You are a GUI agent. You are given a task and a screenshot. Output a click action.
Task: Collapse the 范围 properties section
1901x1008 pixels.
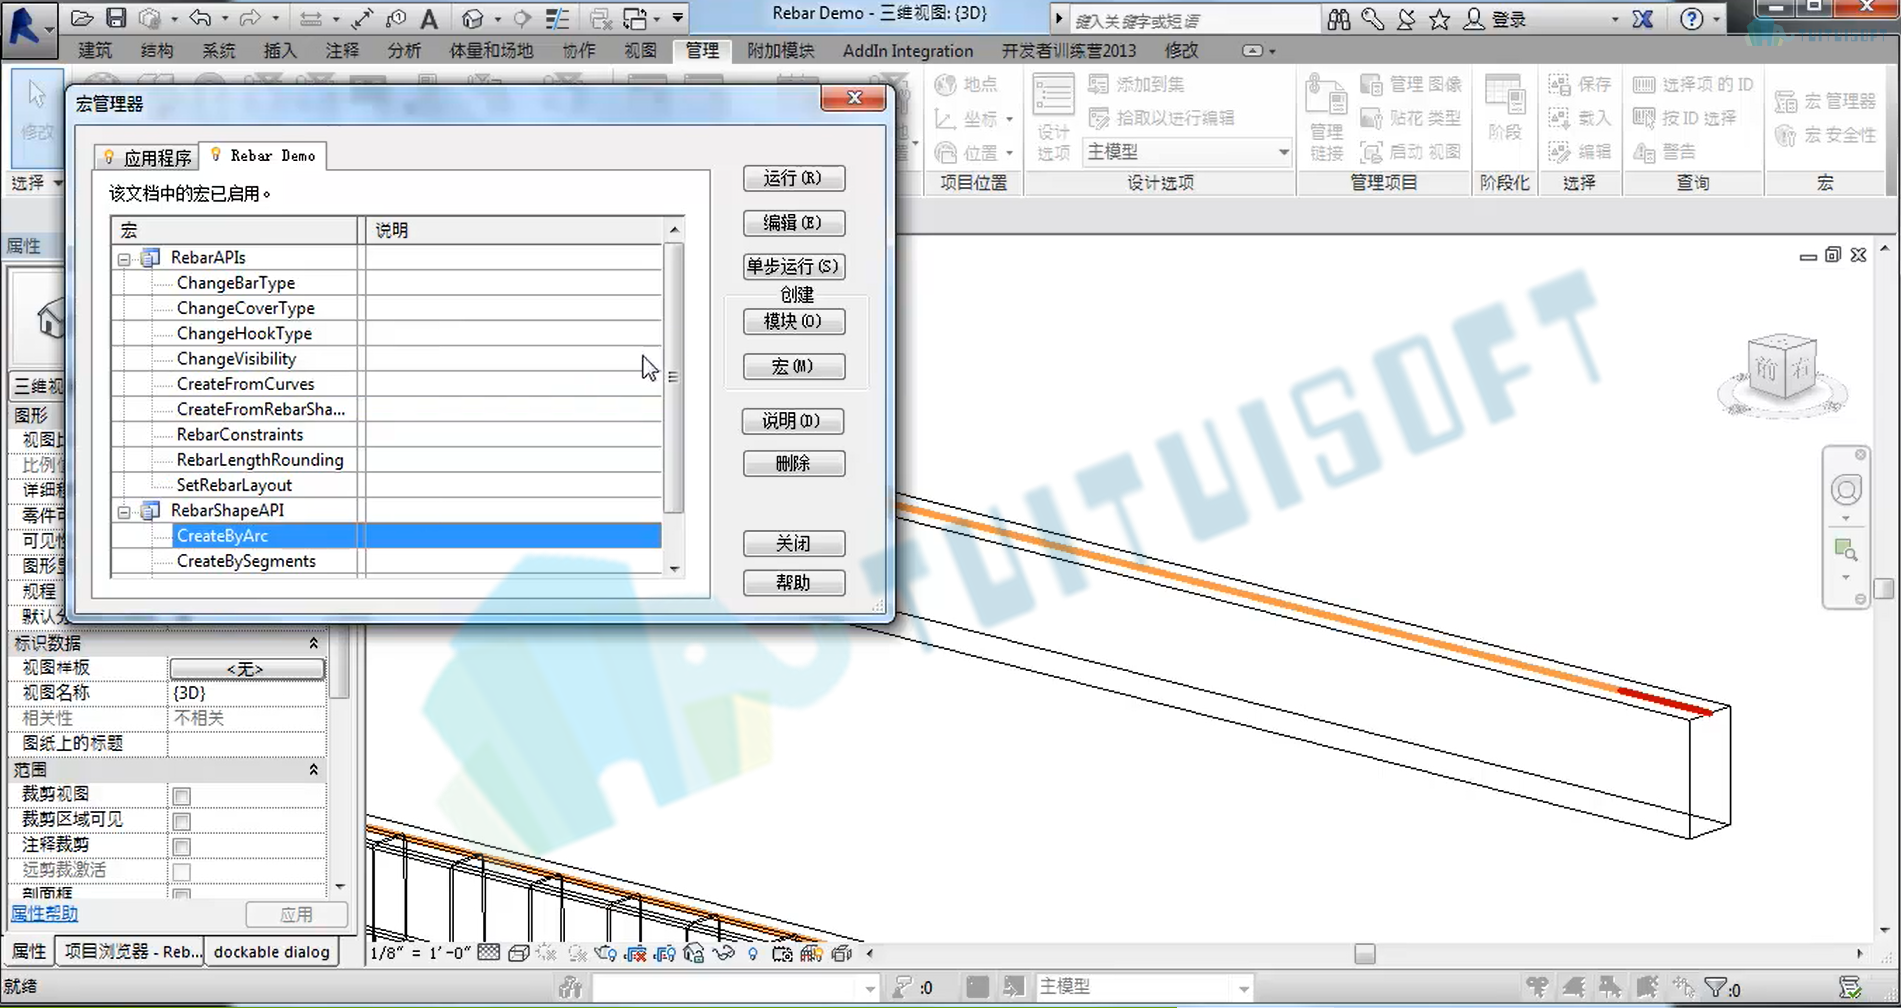click(x=313, y=770)
